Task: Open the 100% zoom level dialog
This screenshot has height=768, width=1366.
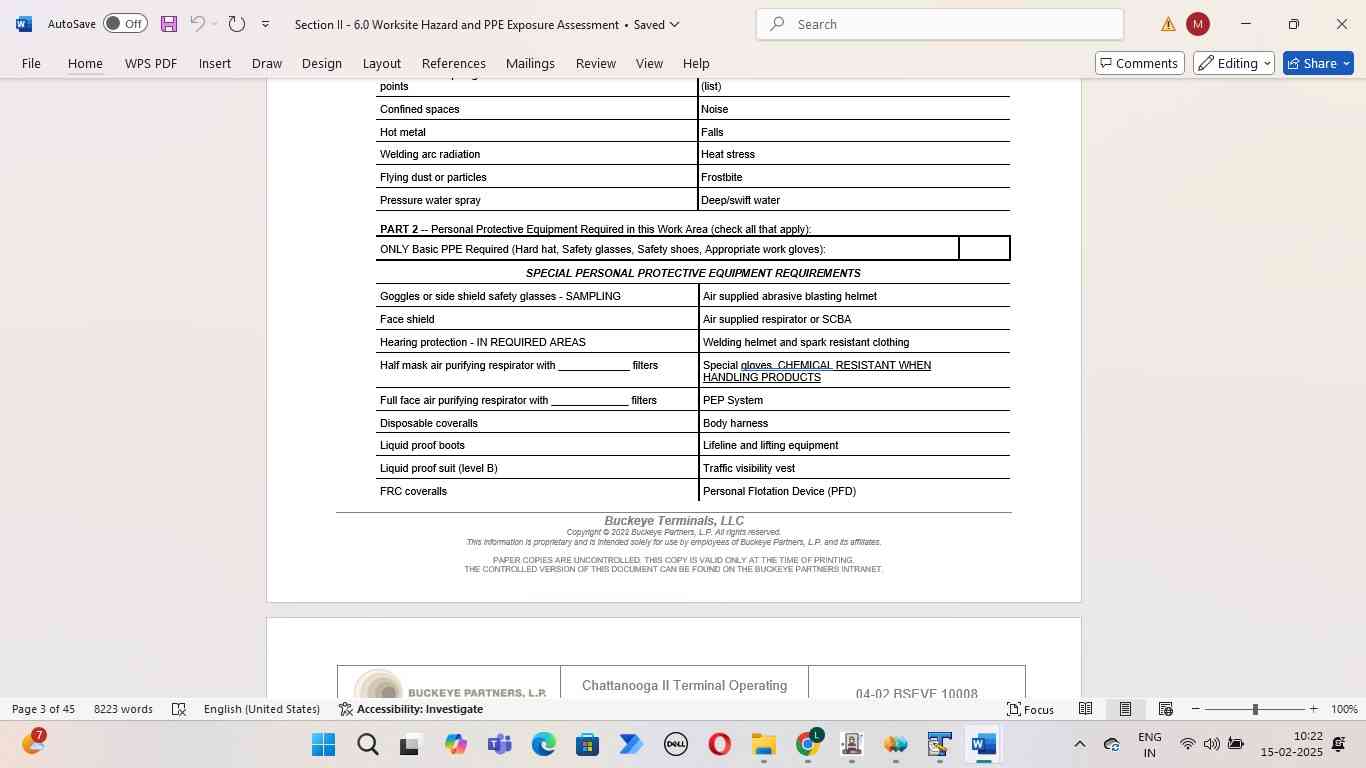Action: [1344, 709]
